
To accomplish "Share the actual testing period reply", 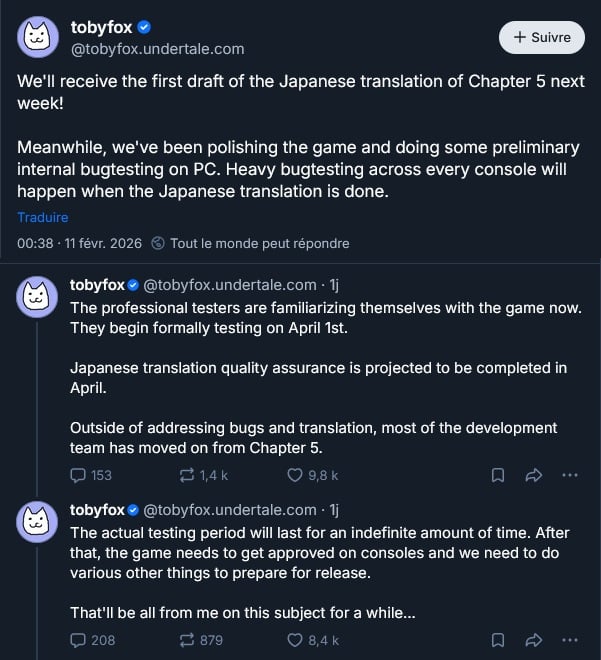I will 534,640.
